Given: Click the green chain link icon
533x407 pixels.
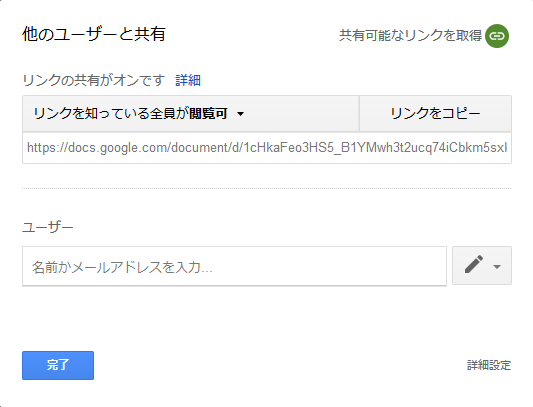Looking at the screenshot, I should click(497, 36).
